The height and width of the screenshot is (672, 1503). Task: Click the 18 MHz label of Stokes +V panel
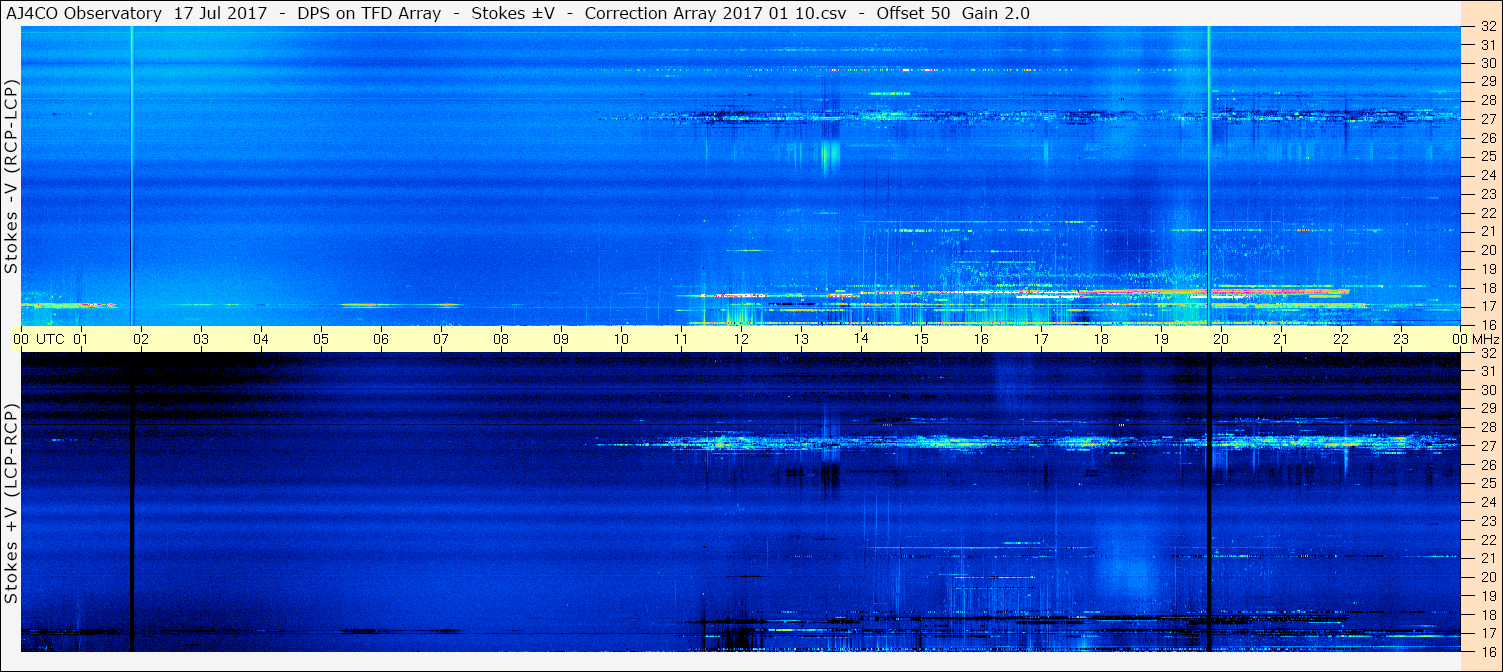pyautogui.click(x=1488, y=615)
